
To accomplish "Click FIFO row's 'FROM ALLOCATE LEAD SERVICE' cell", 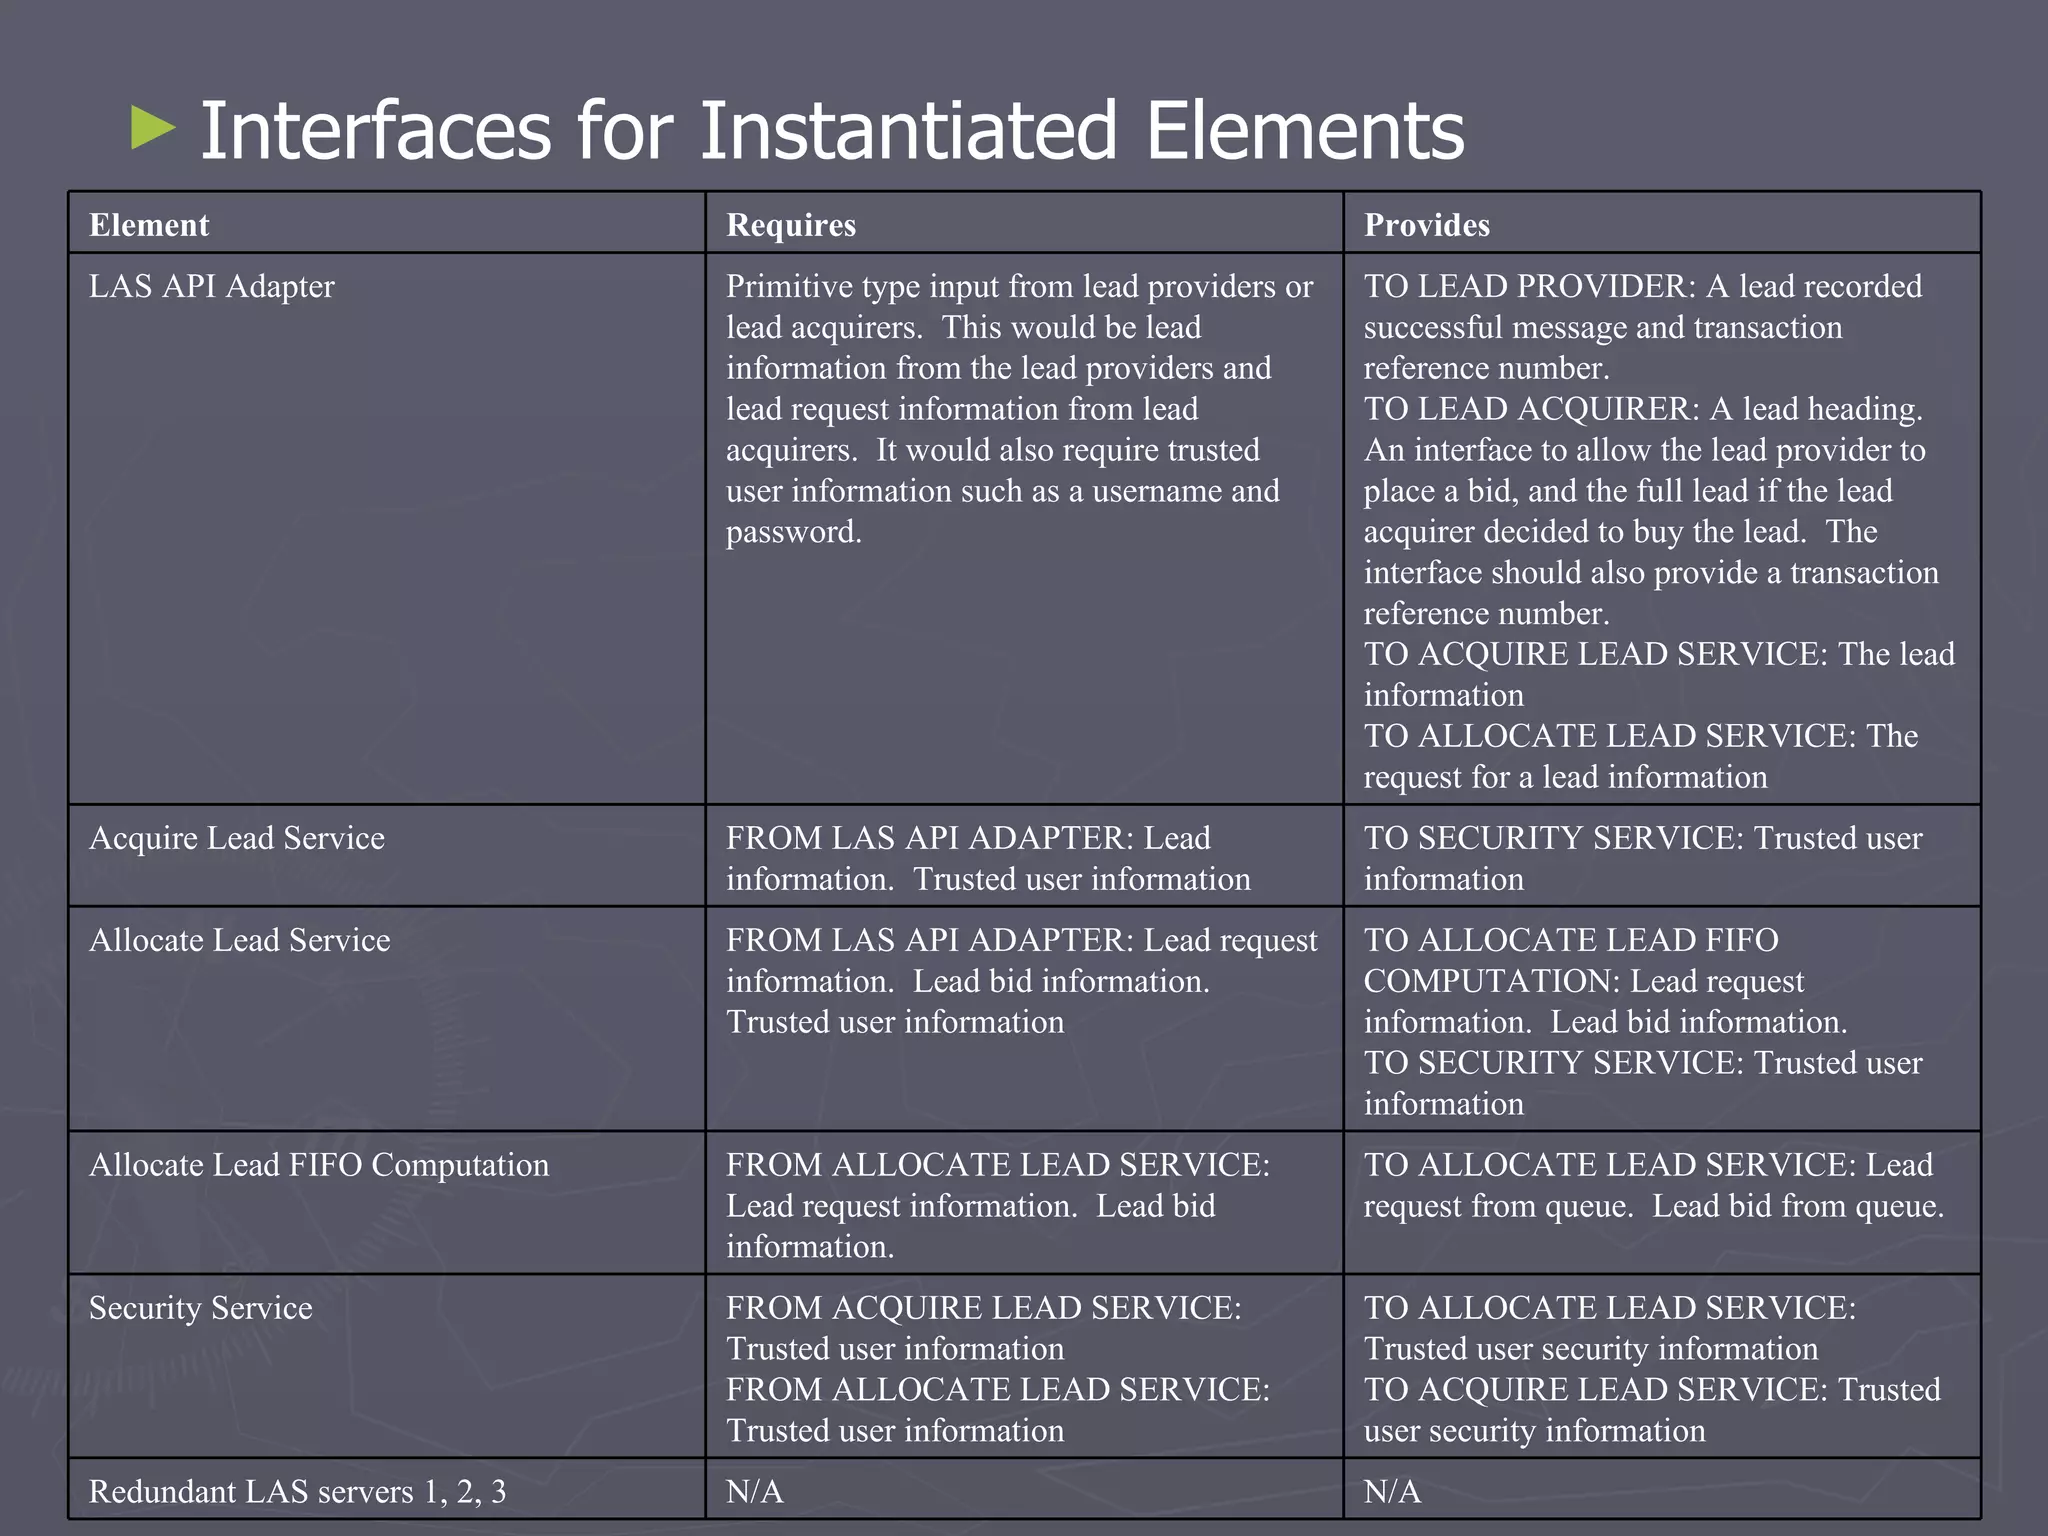I will click(1024, 1203).
